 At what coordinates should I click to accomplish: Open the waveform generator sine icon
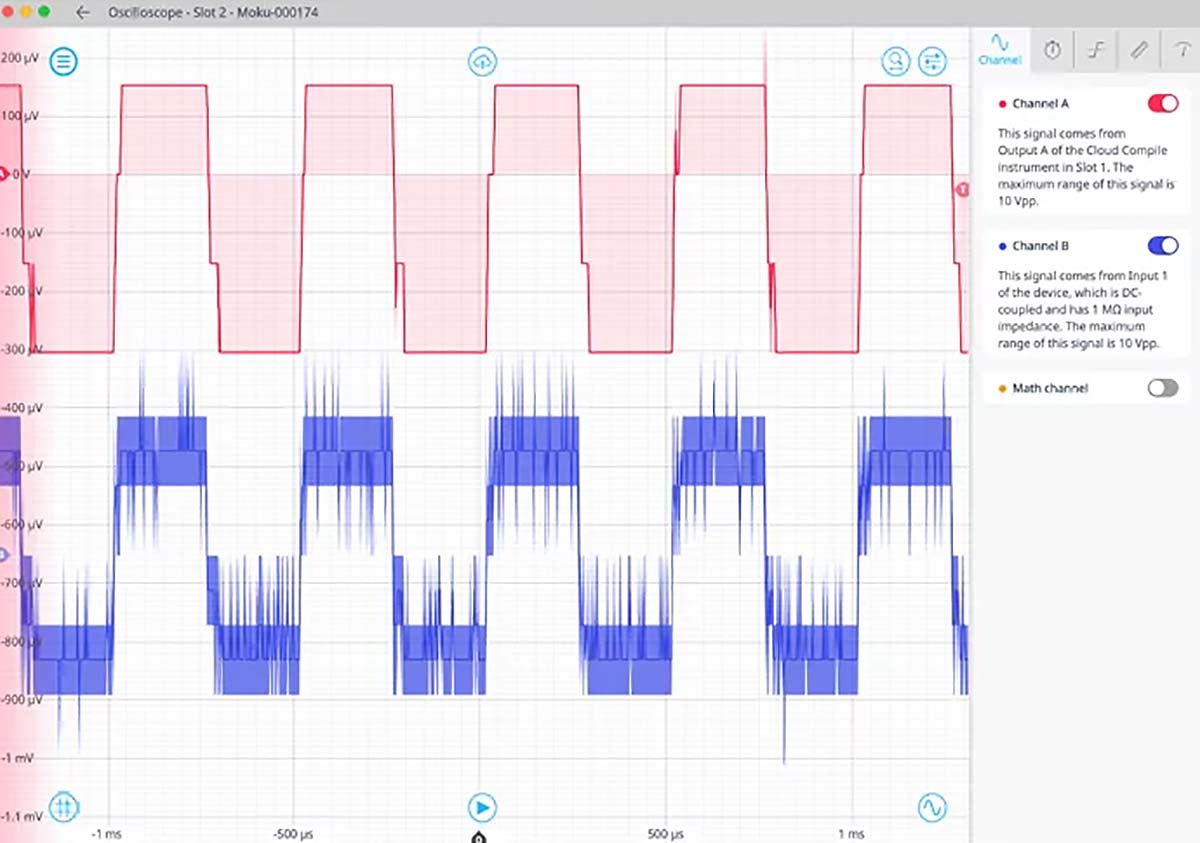932,806
